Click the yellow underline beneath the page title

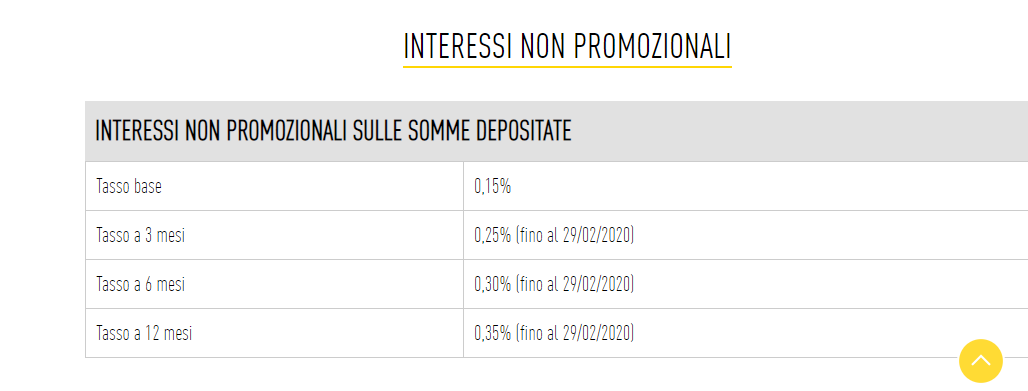click(x=567, y=66)
